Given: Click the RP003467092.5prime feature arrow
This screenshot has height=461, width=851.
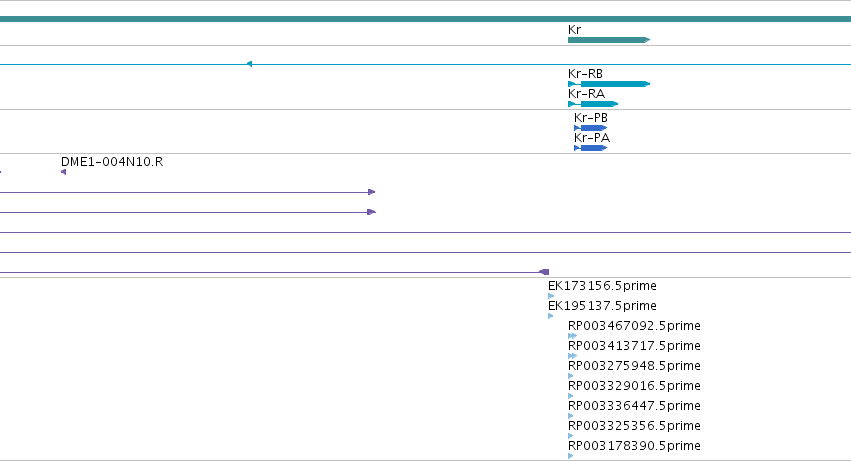Looking at the screenshot, I should 573,336.
